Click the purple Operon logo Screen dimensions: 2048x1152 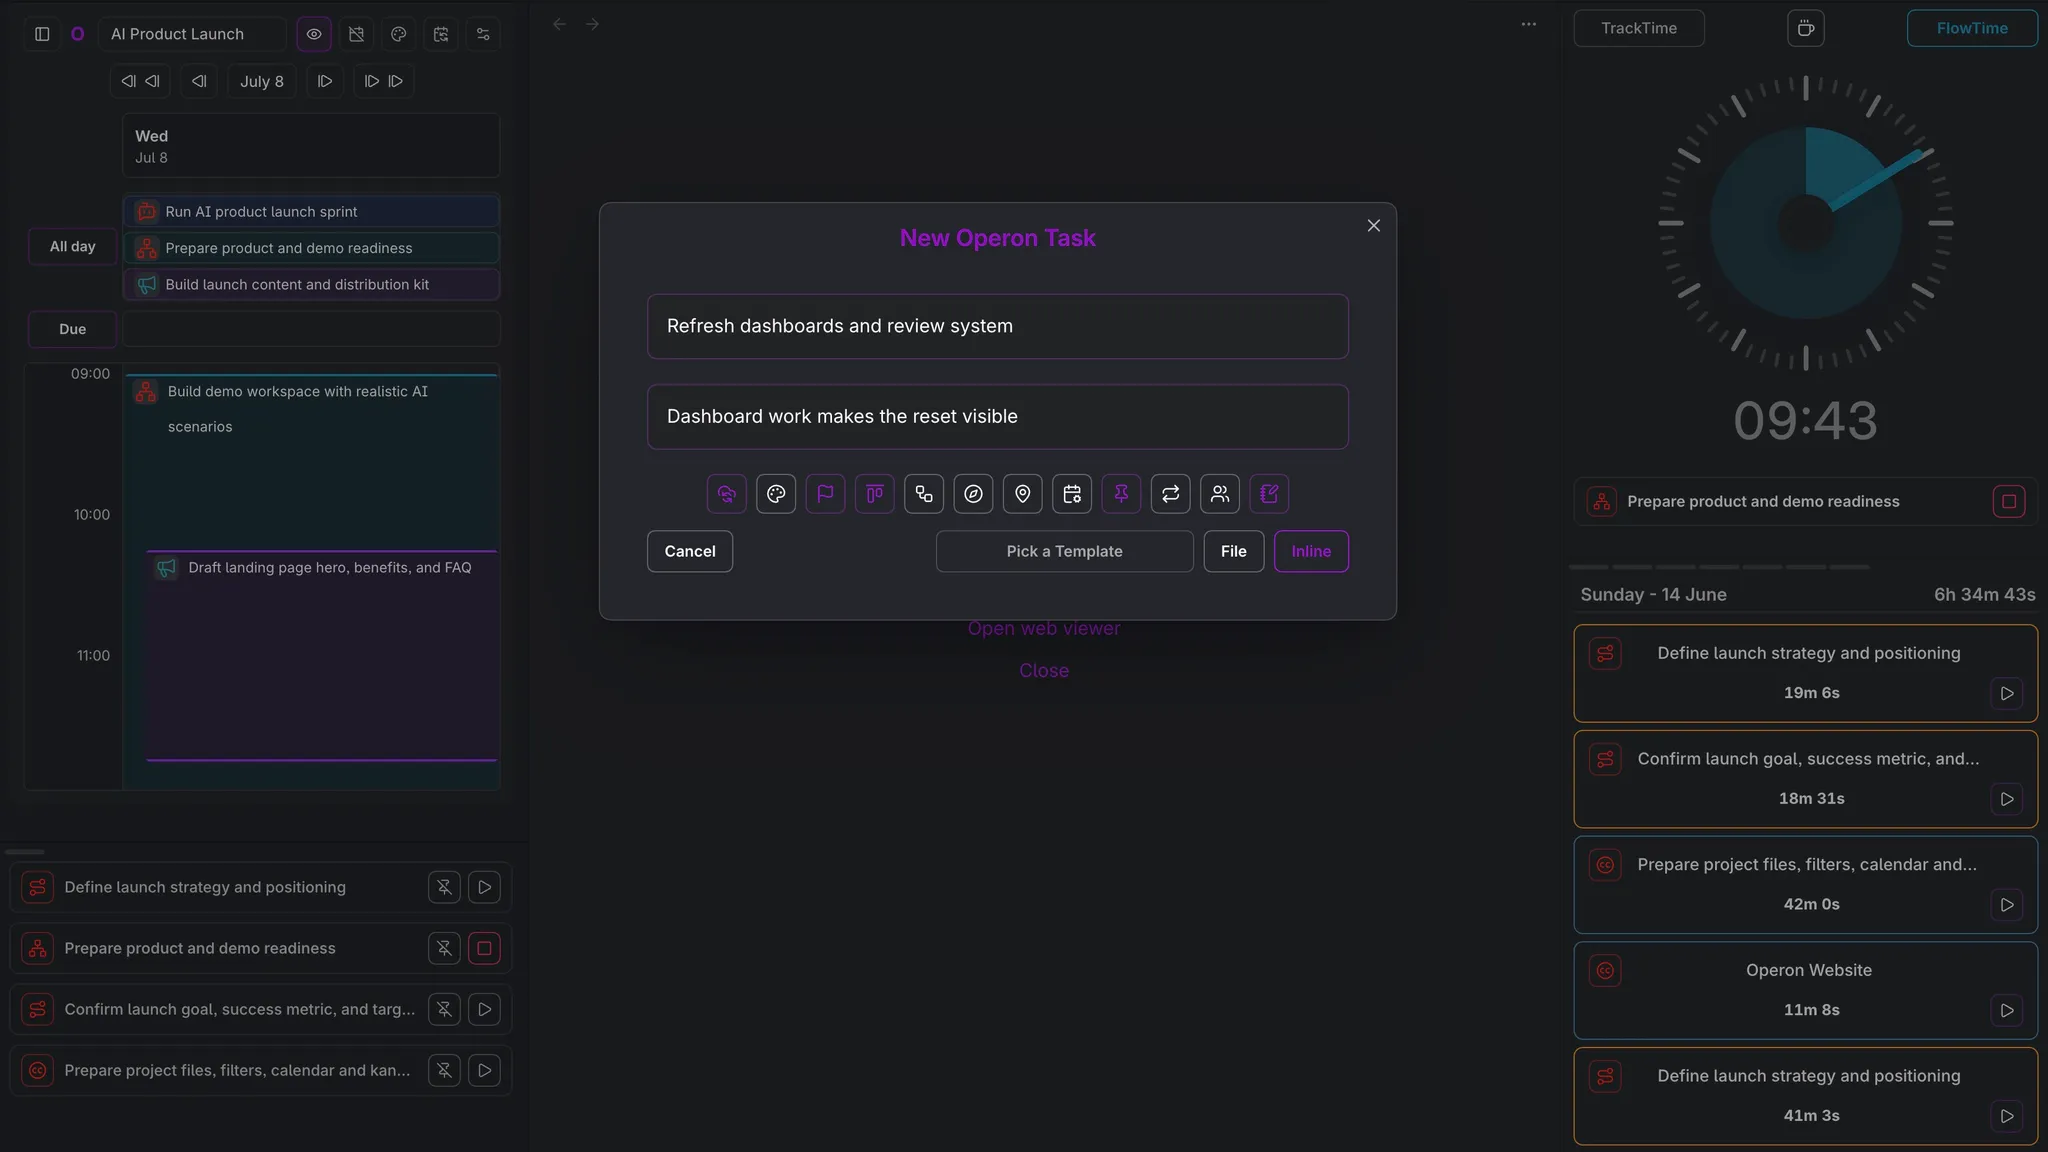[x=77, y=34]
